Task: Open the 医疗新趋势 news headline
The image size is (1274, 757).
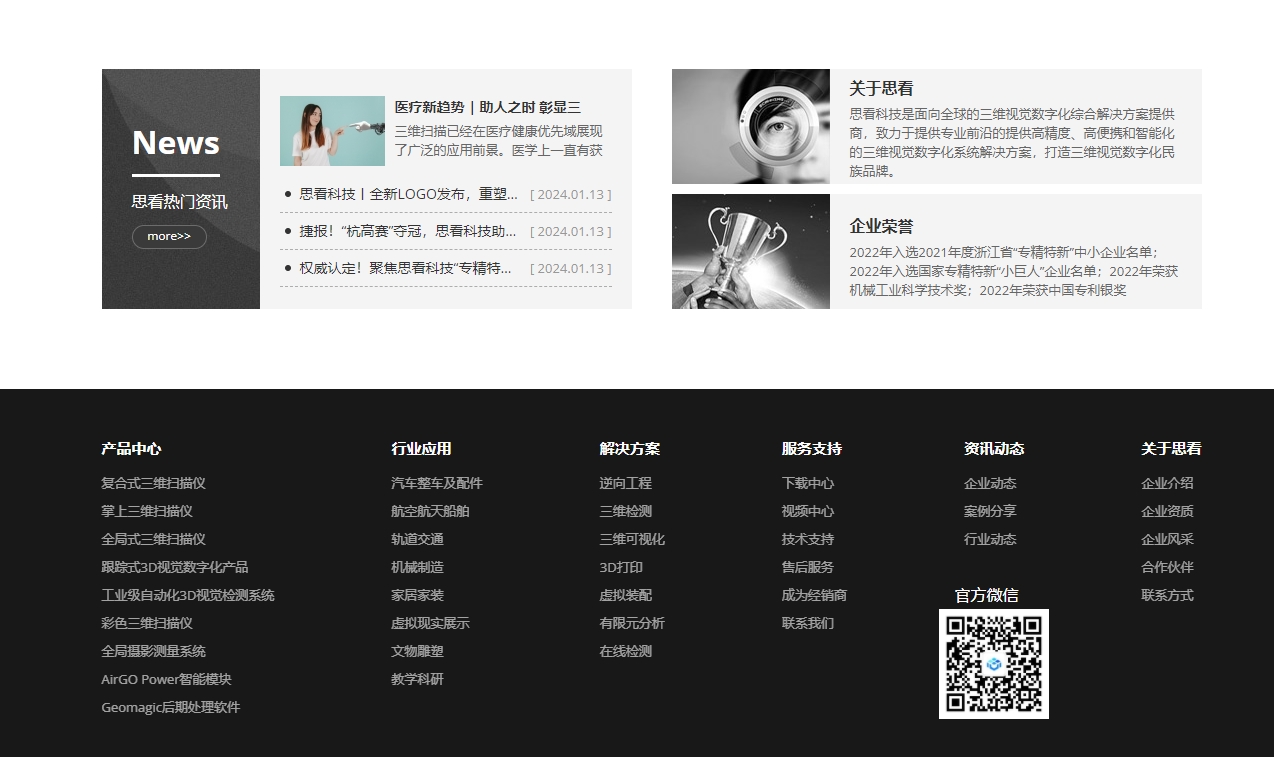Action: pos(487,107)
